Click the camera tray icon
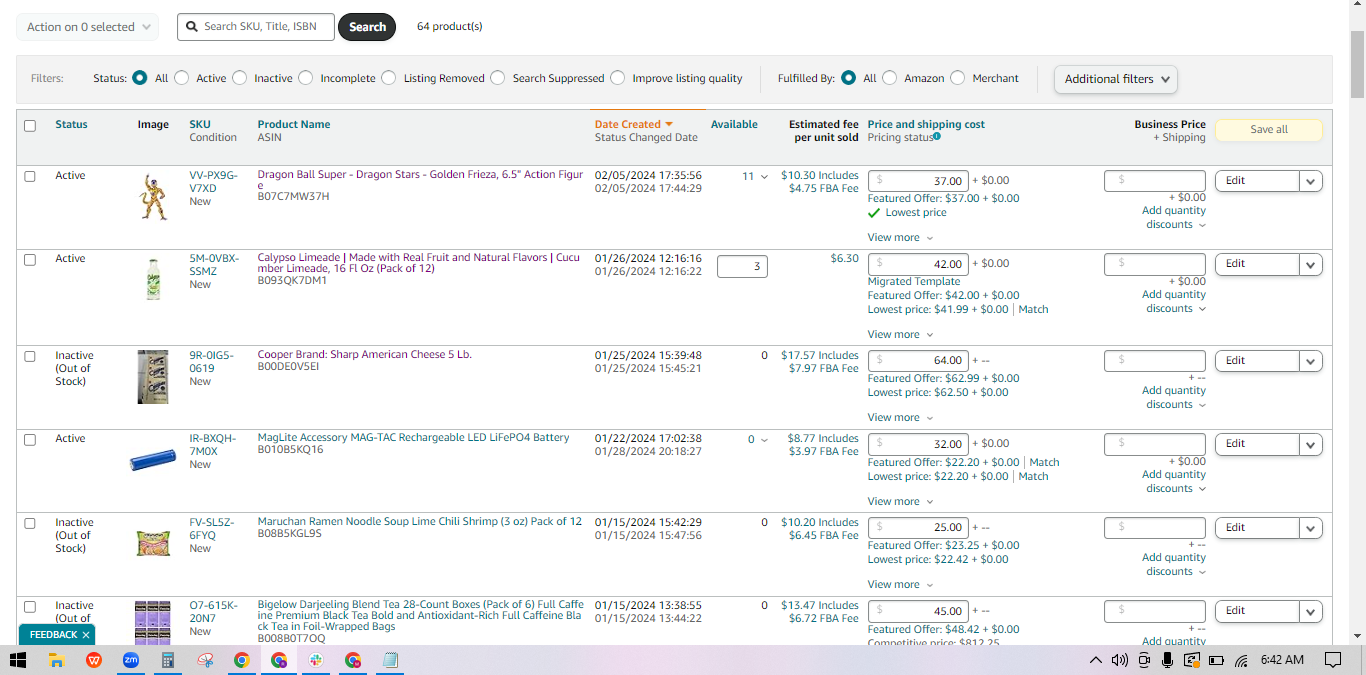Image resolution: width=1366 pixels, height=675 pixels. 1144,660
